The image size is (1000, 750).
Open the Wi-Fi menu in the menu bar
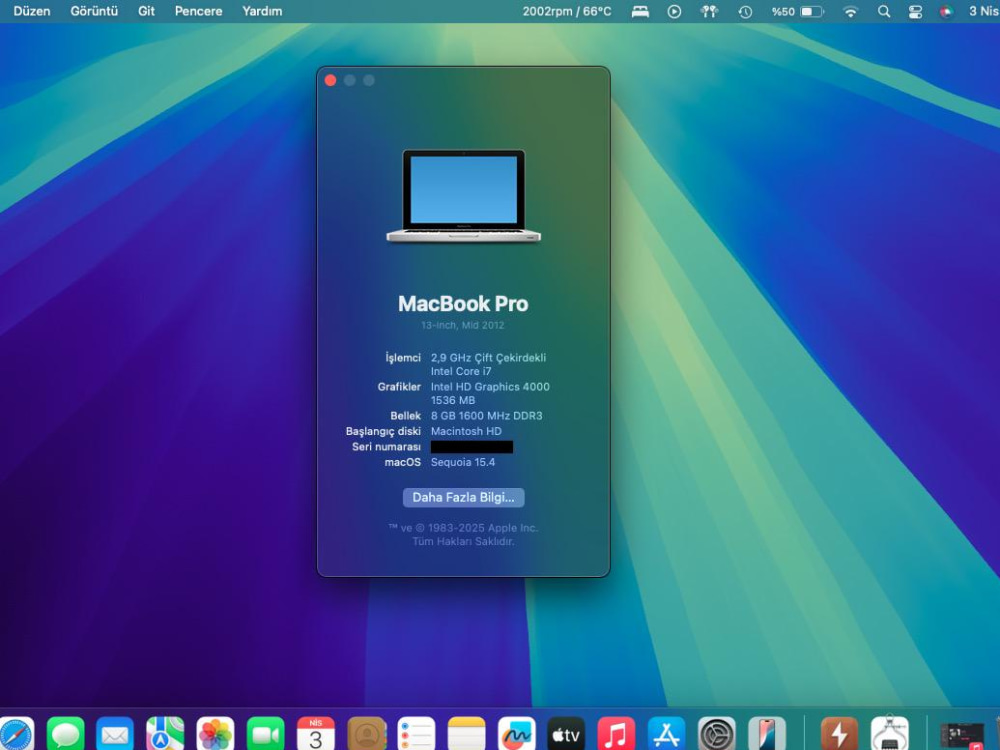(850, 11)
